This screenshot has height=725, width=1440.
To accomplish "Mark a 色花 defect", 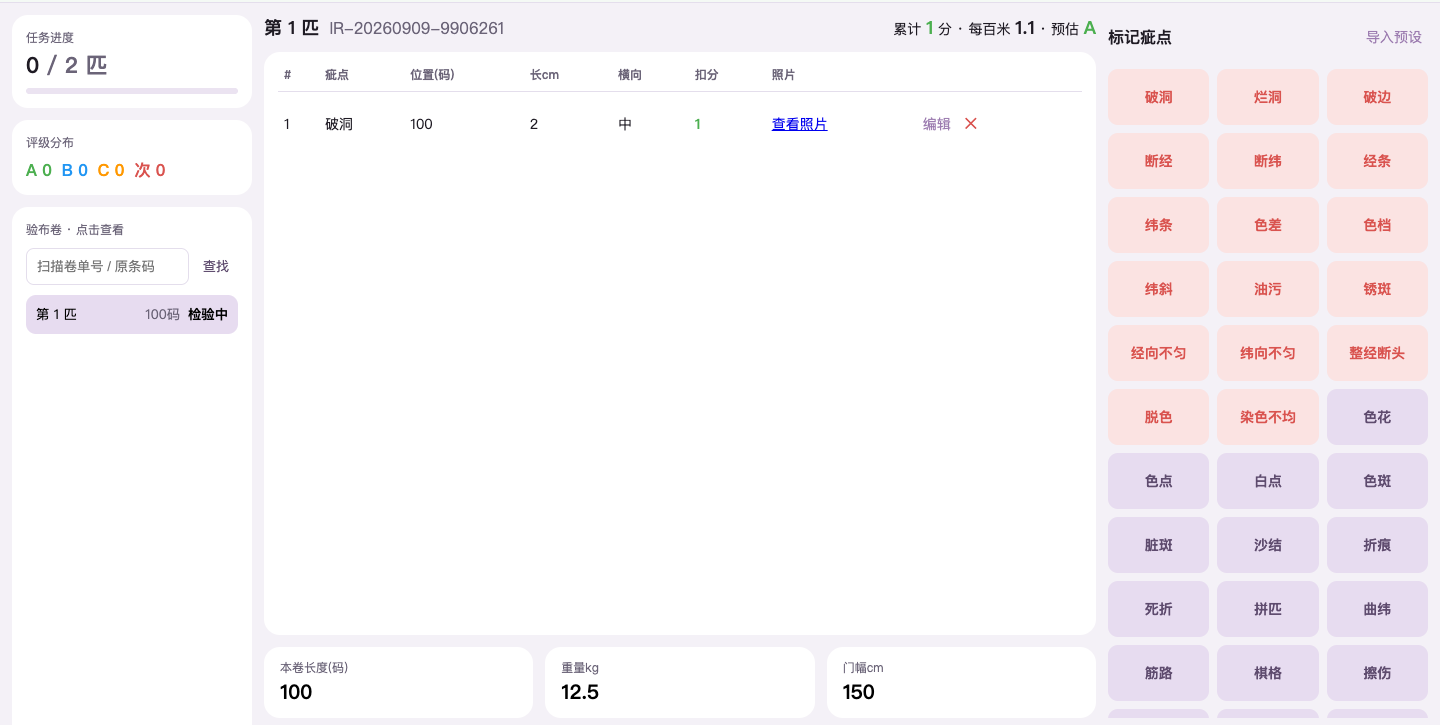I will click(1377, 417).
